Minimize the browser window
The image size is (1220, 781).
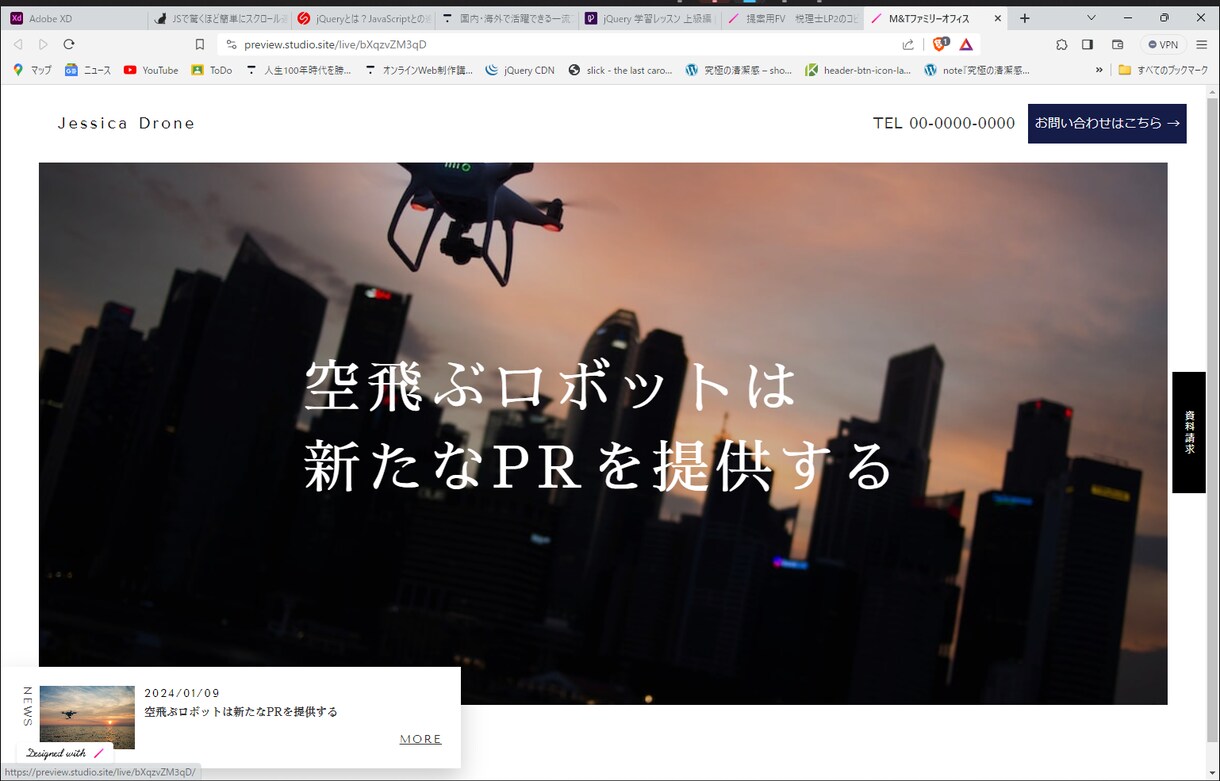click(x=1128, y=18)
